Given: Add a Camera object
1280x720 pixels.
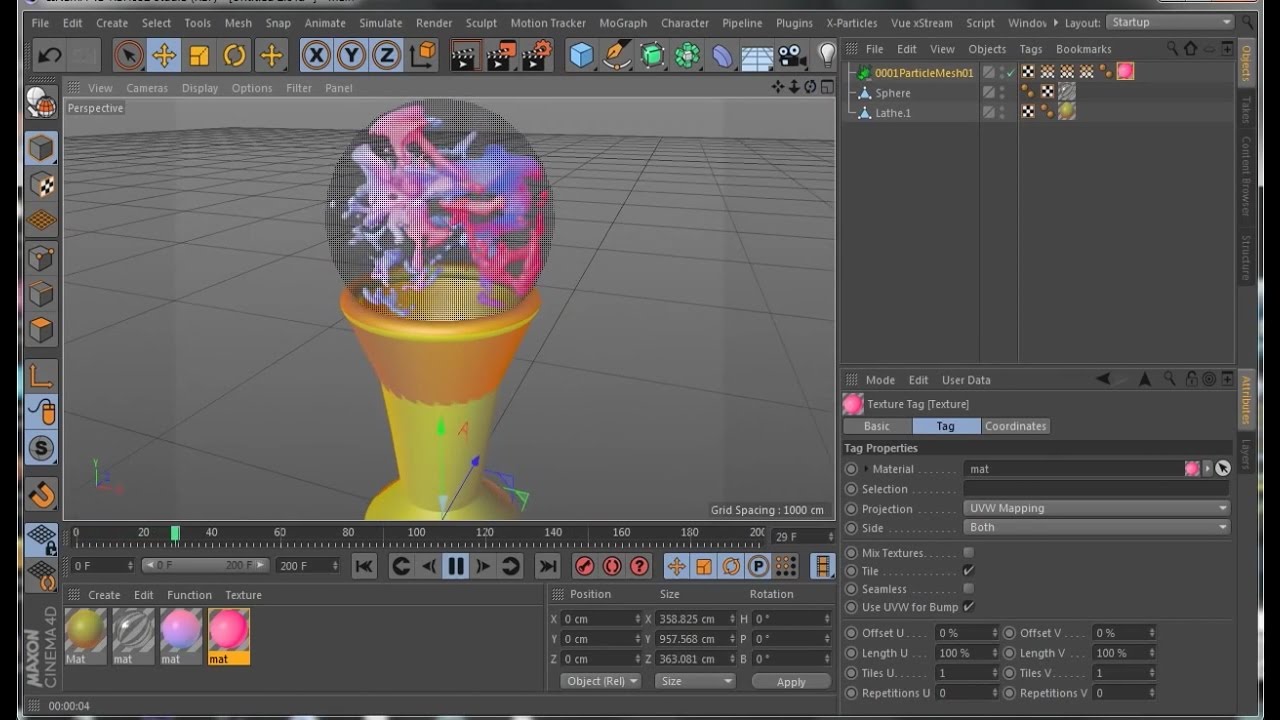Looking at the screenshot, I should point(792,56).
